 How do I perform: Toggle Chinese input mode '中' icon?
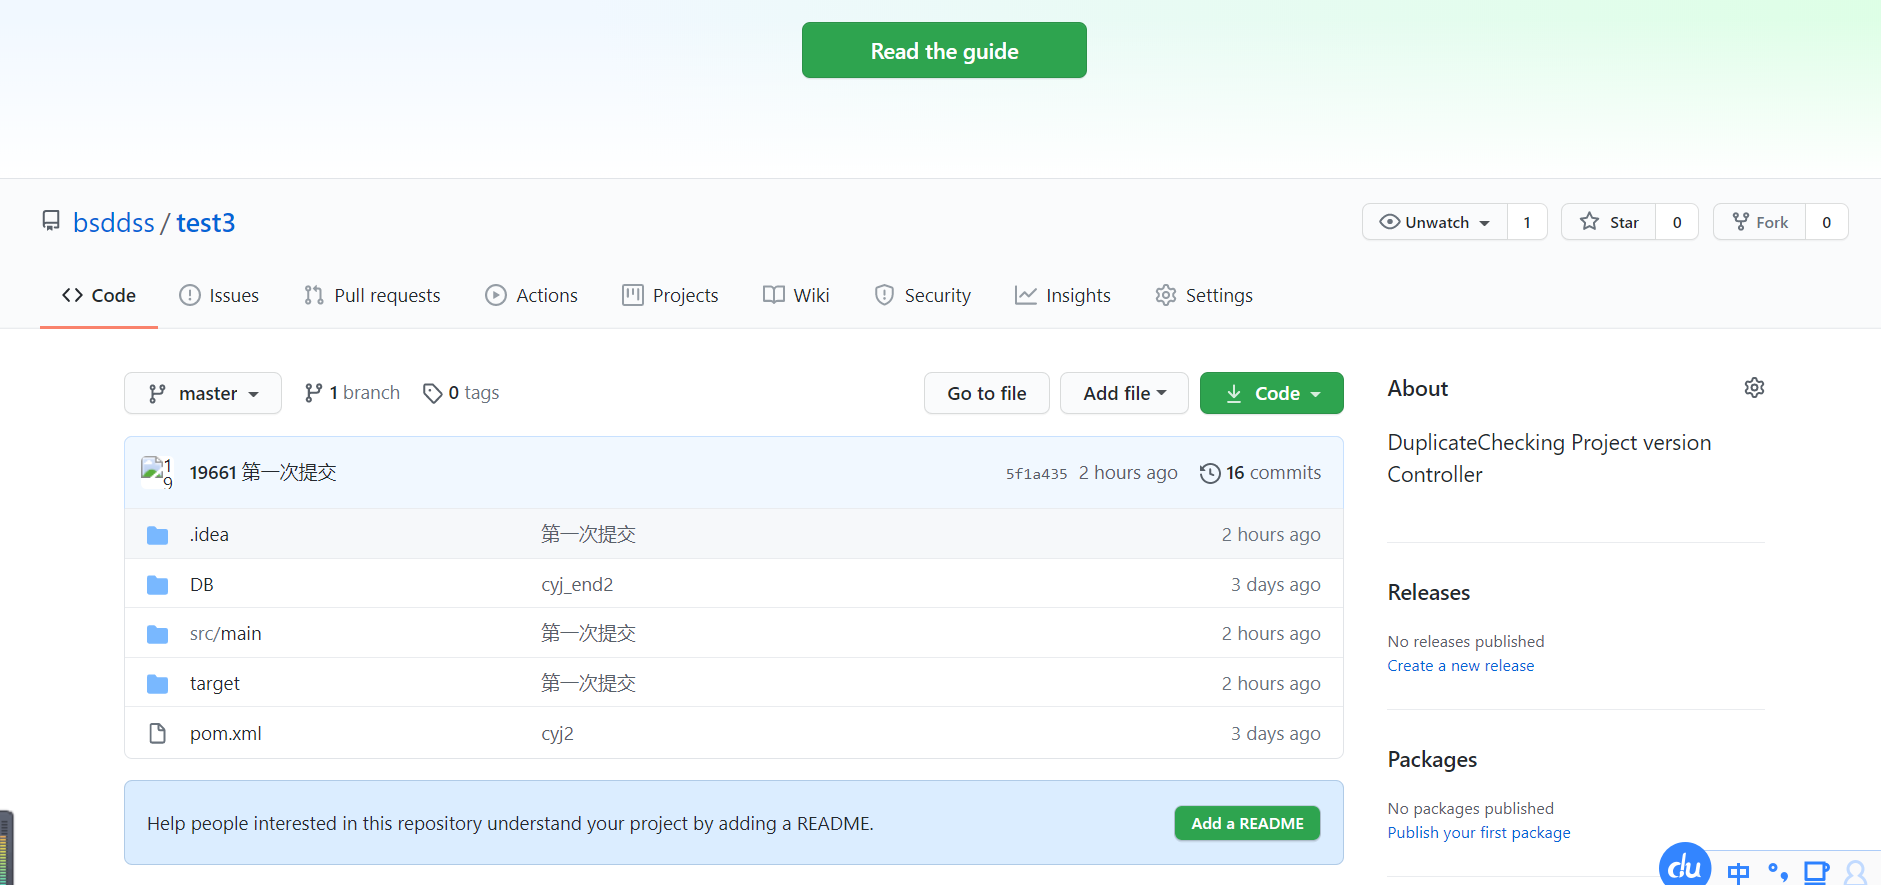pos(1739,872)
